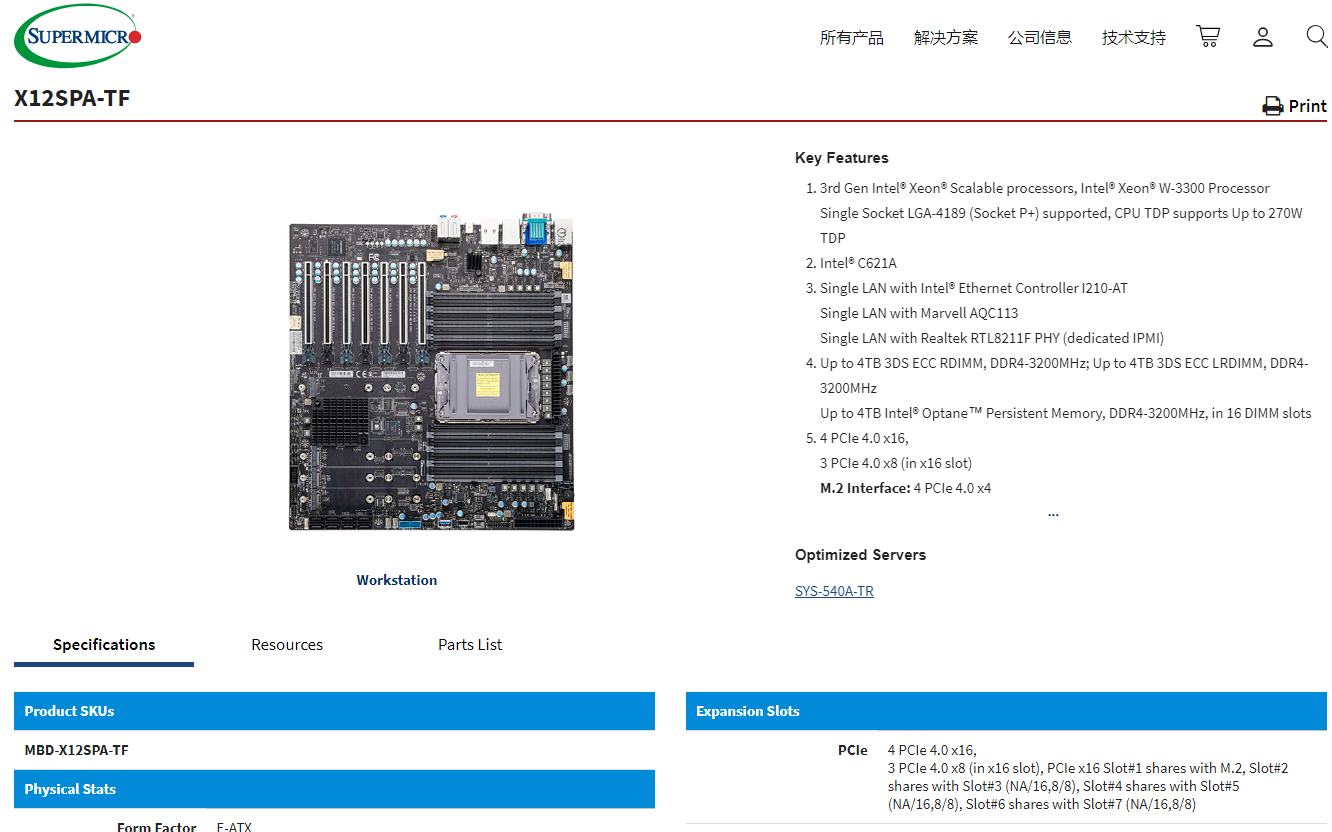This screenshot has width=1332, height=832.
Task: Open the 所有产品 menu
Action: coord(851,38)
